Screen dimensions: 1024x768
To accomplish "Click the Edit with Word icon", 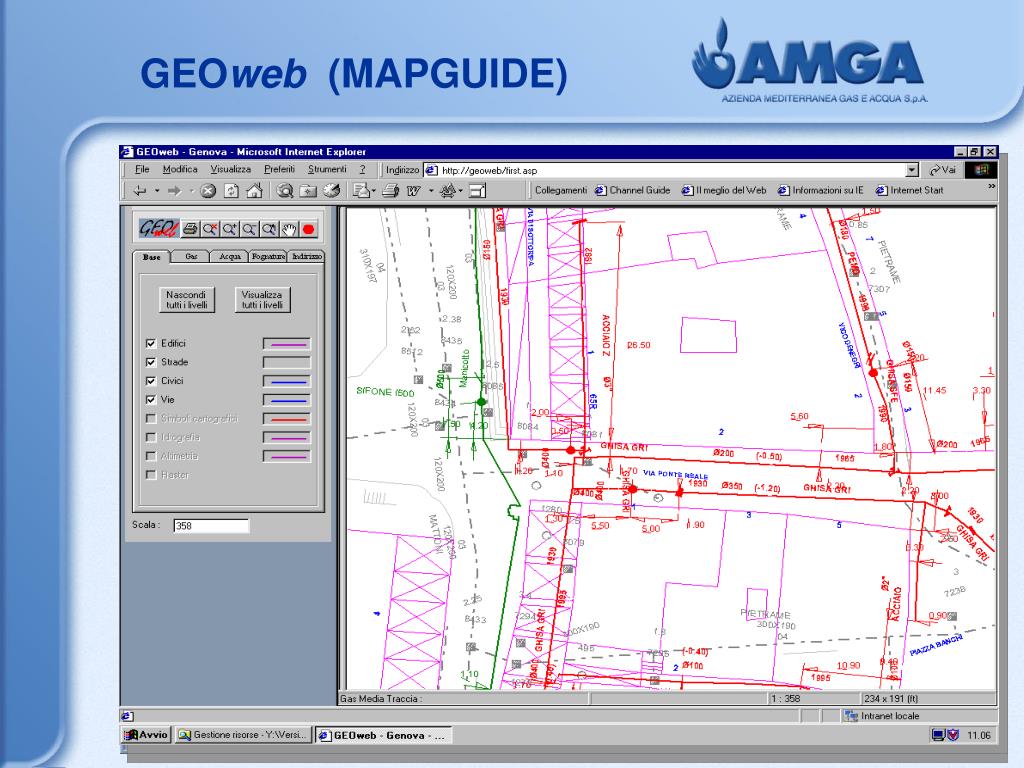I will [x=413, y=191].
